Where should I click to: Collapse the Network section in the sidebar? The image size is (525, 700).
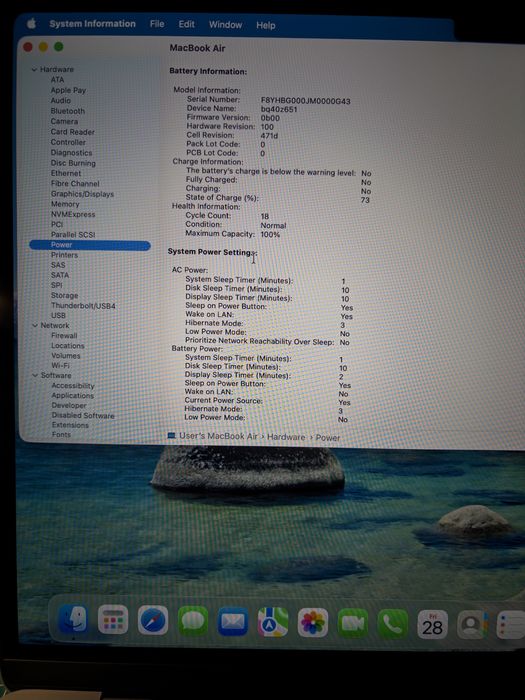click(35, 325)
